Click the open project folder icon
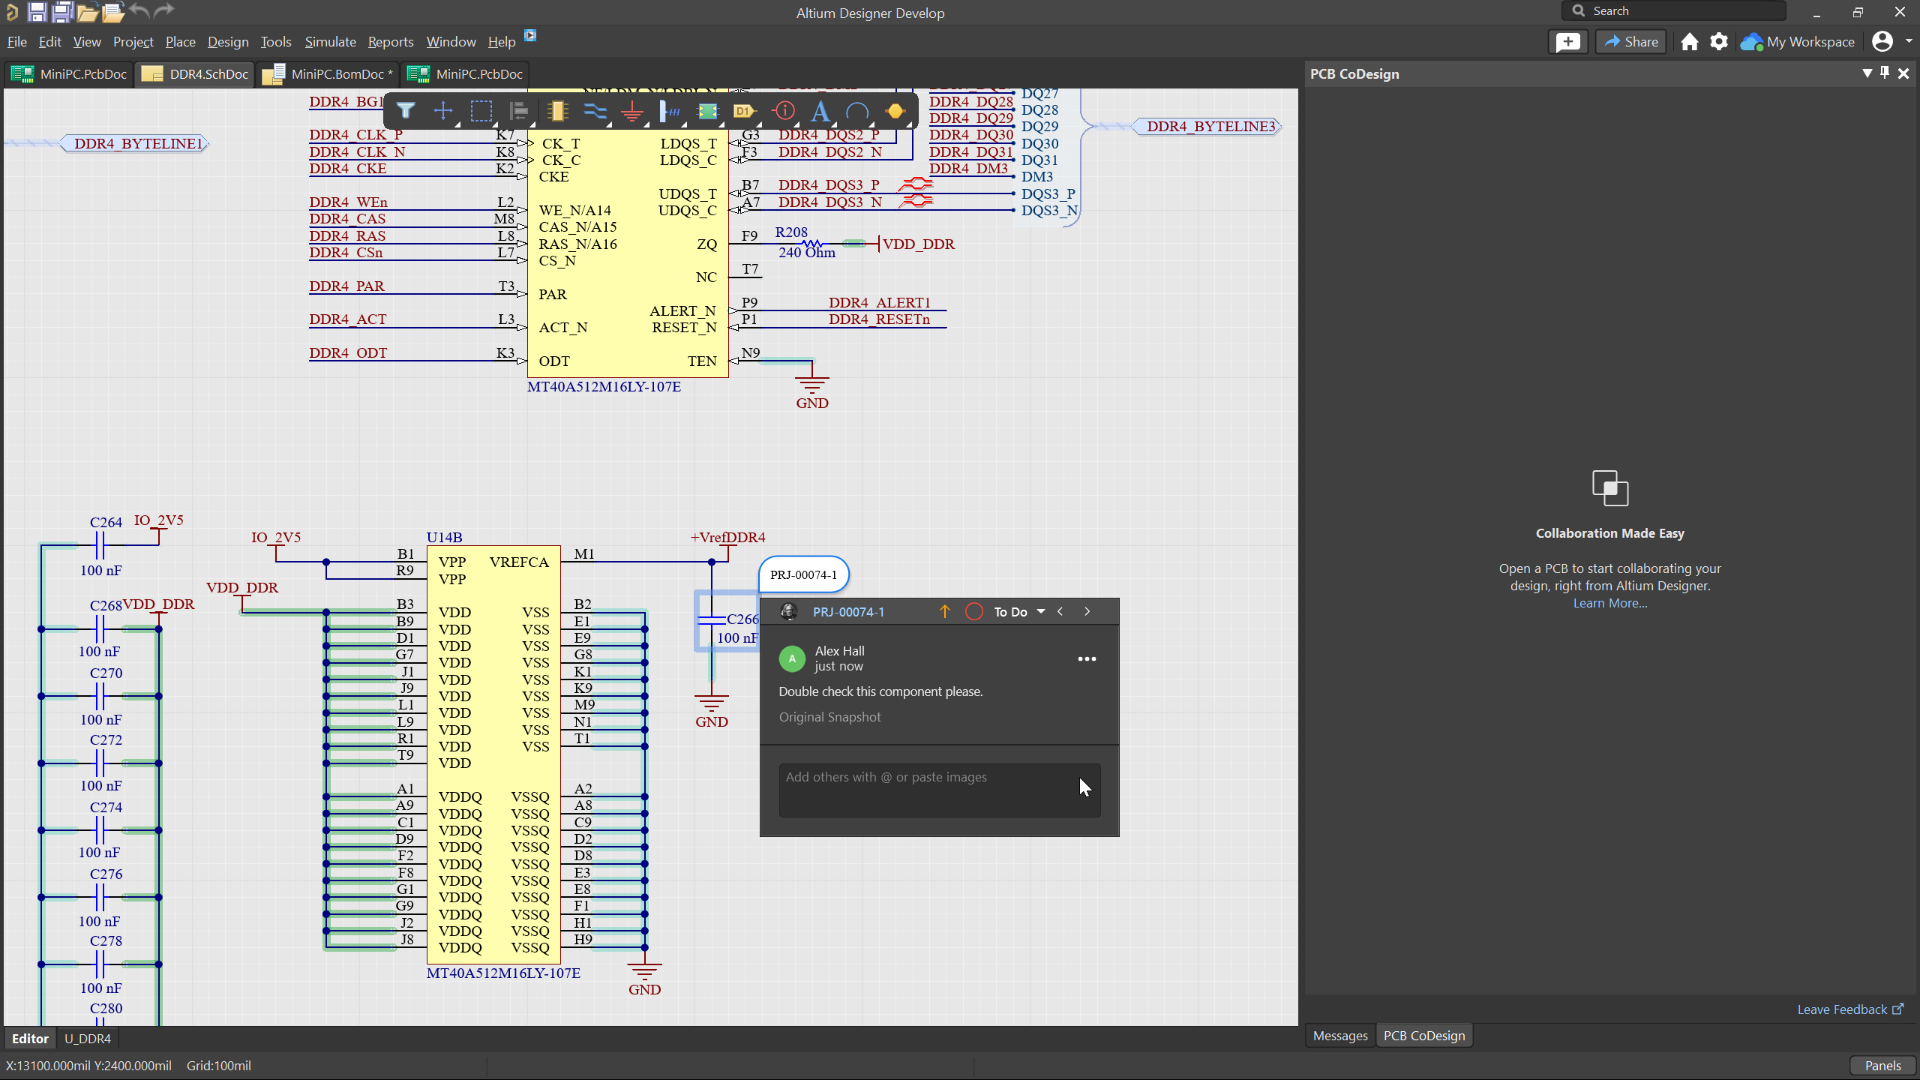The width and height of the screenshot is (1920, 1080). (112, 12)
